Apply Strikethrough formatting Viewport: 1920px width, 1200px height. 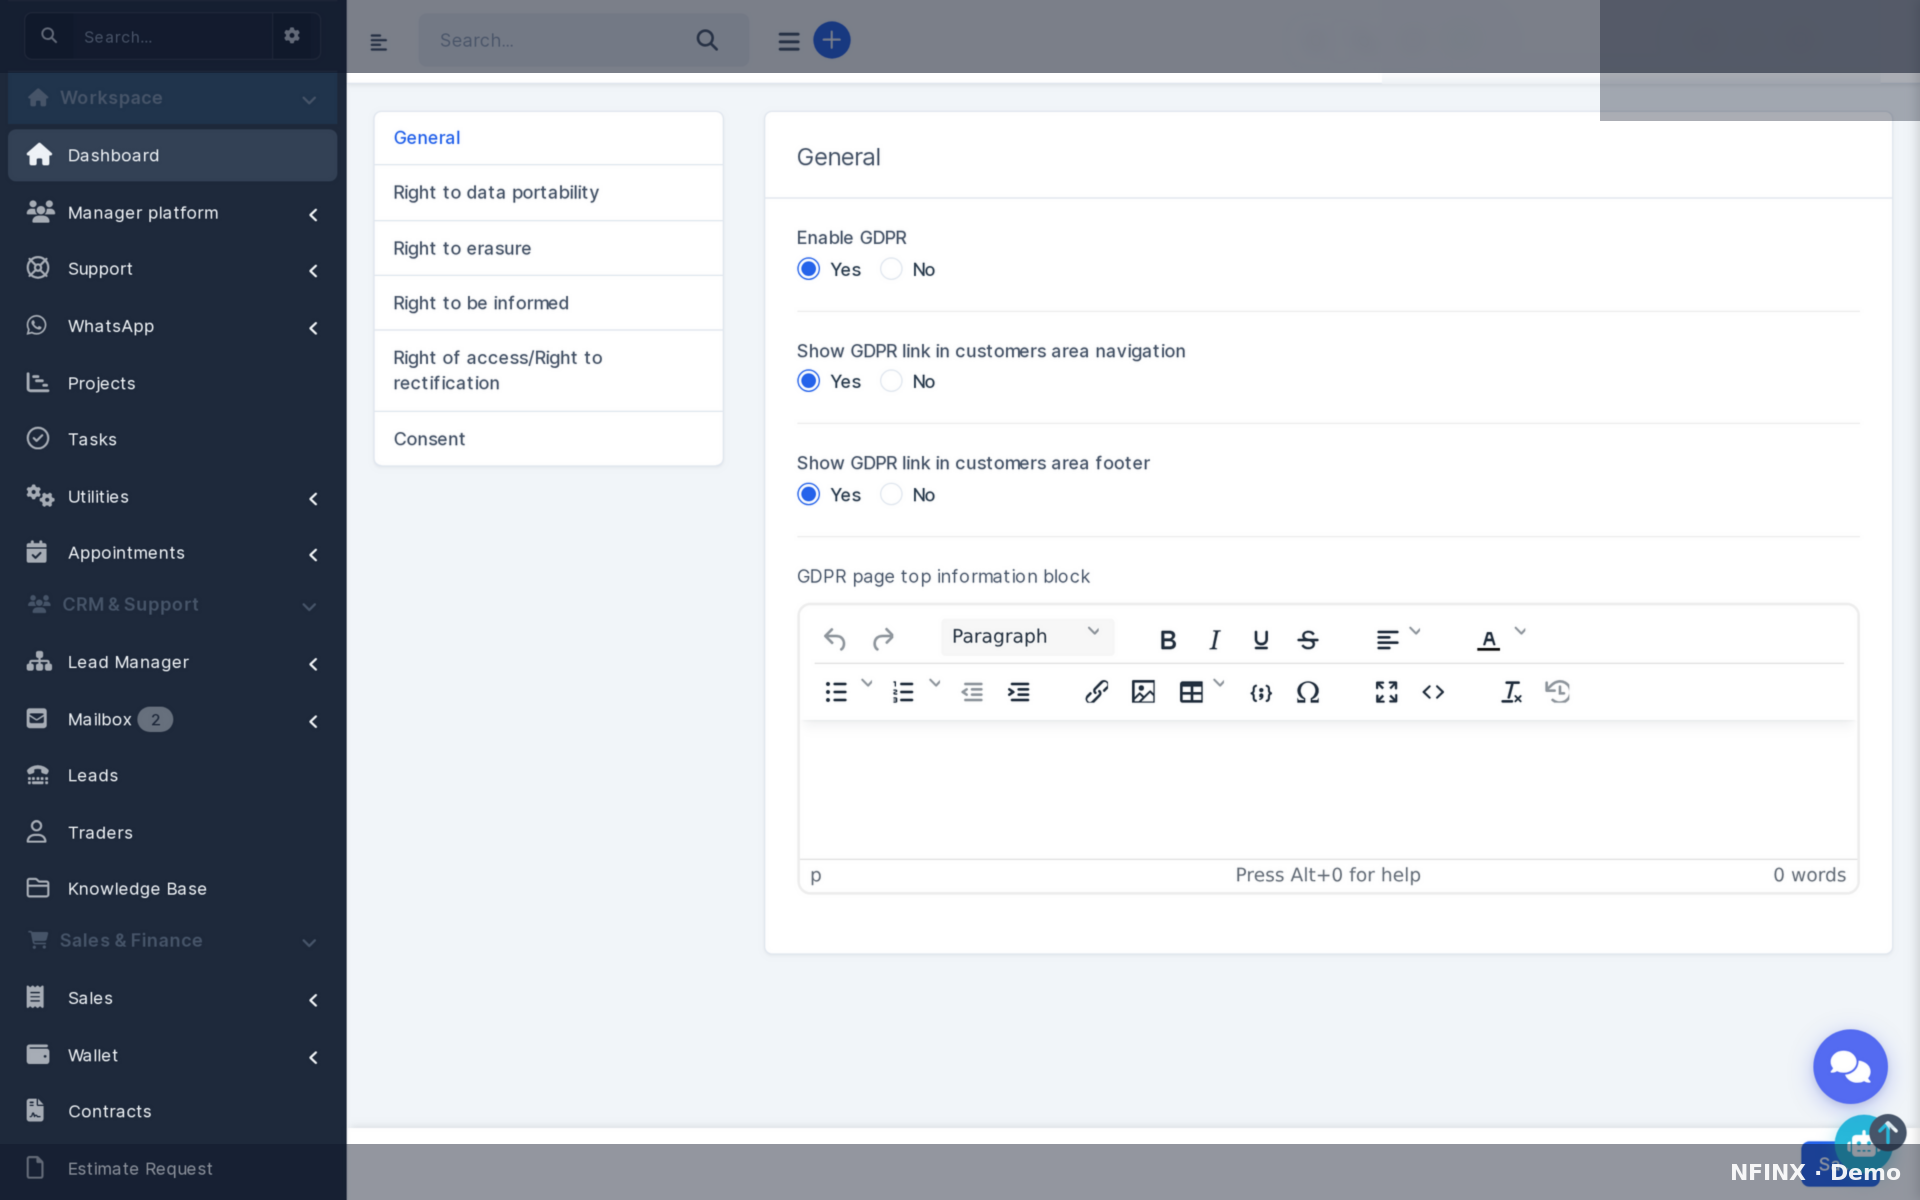pos(1308,640)
